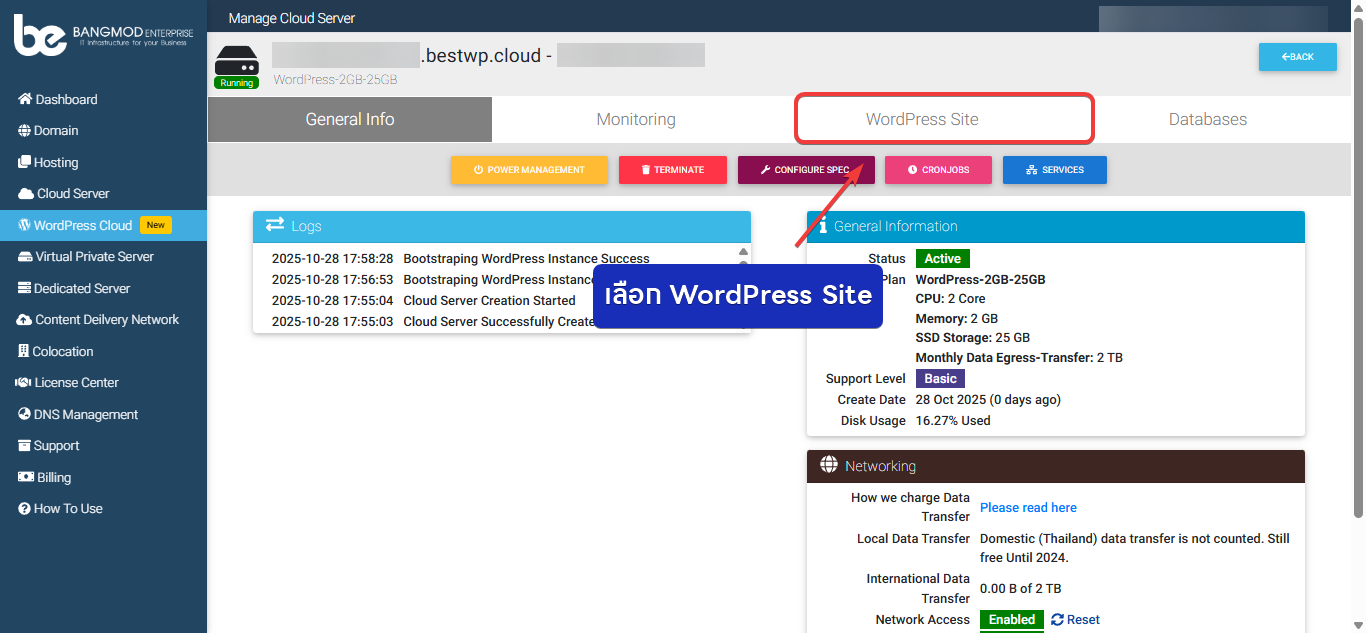Switch to the Monitoring tab

point(636,119)
